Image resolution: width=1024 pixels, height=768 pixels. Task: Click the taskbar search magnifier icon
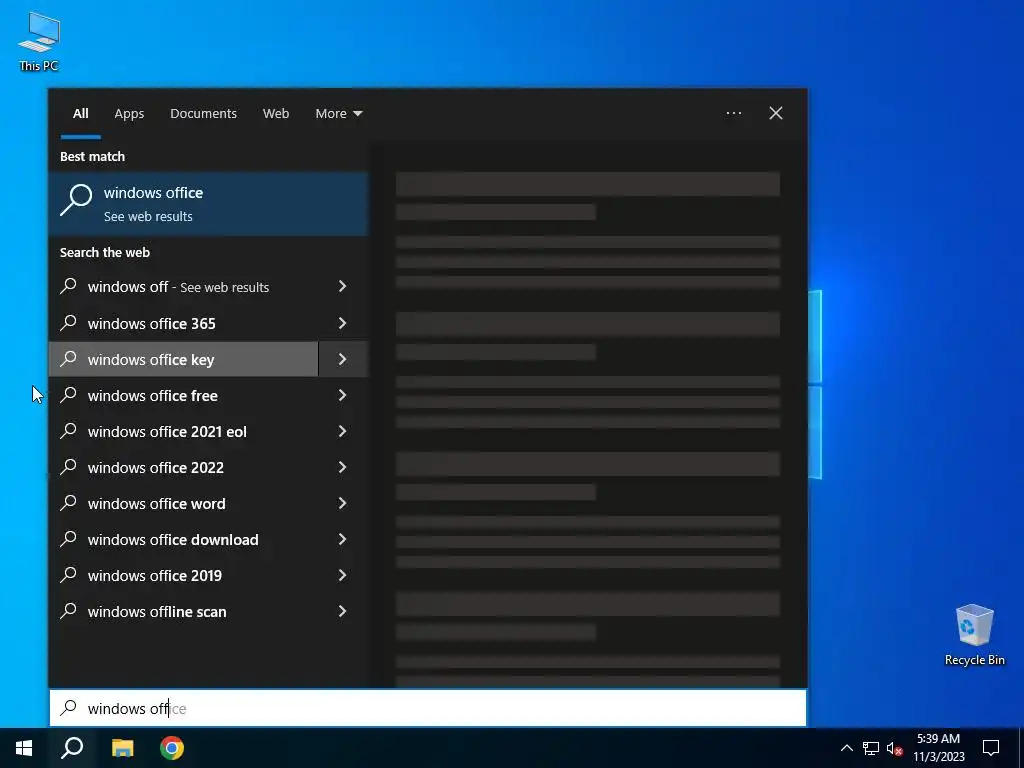72,748
